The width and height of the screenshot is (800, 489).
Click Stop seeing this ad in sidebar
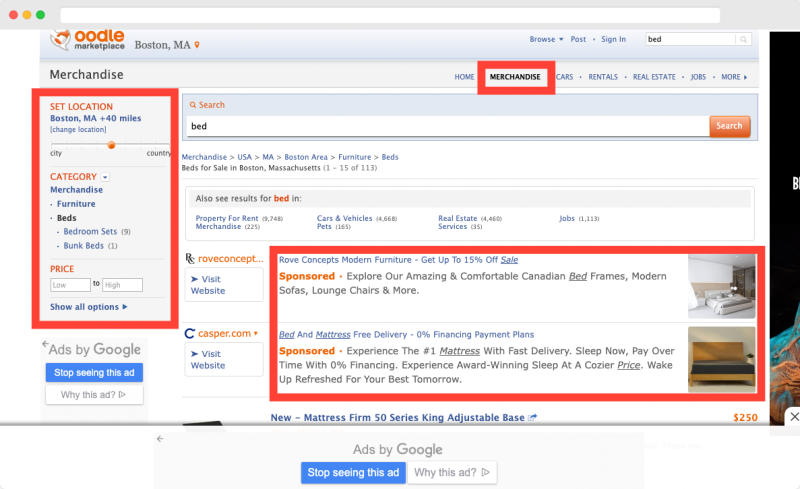click(x=94, y=373)
